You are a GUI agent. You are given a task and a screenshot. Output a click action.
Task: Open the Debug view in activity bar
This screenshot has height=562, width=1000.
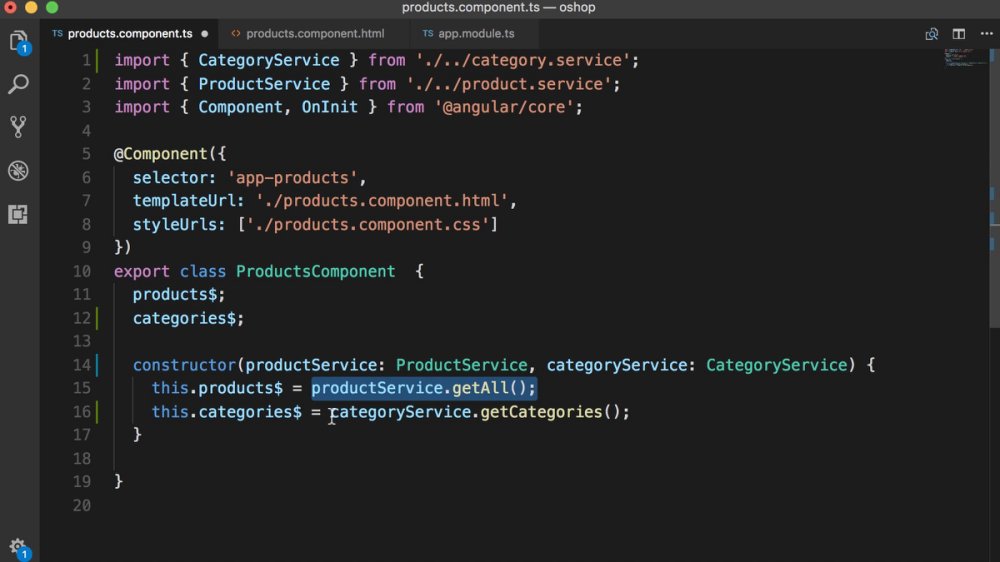(18, 170)
